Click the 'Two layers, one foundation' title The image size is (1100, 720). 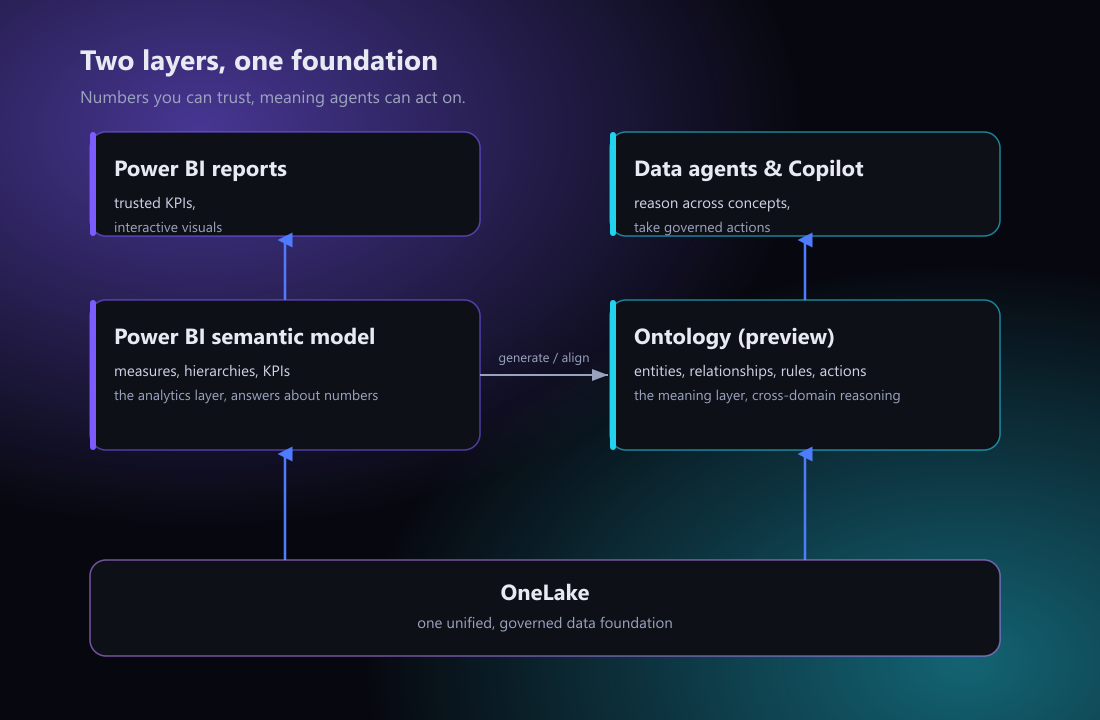pos(259,61)
